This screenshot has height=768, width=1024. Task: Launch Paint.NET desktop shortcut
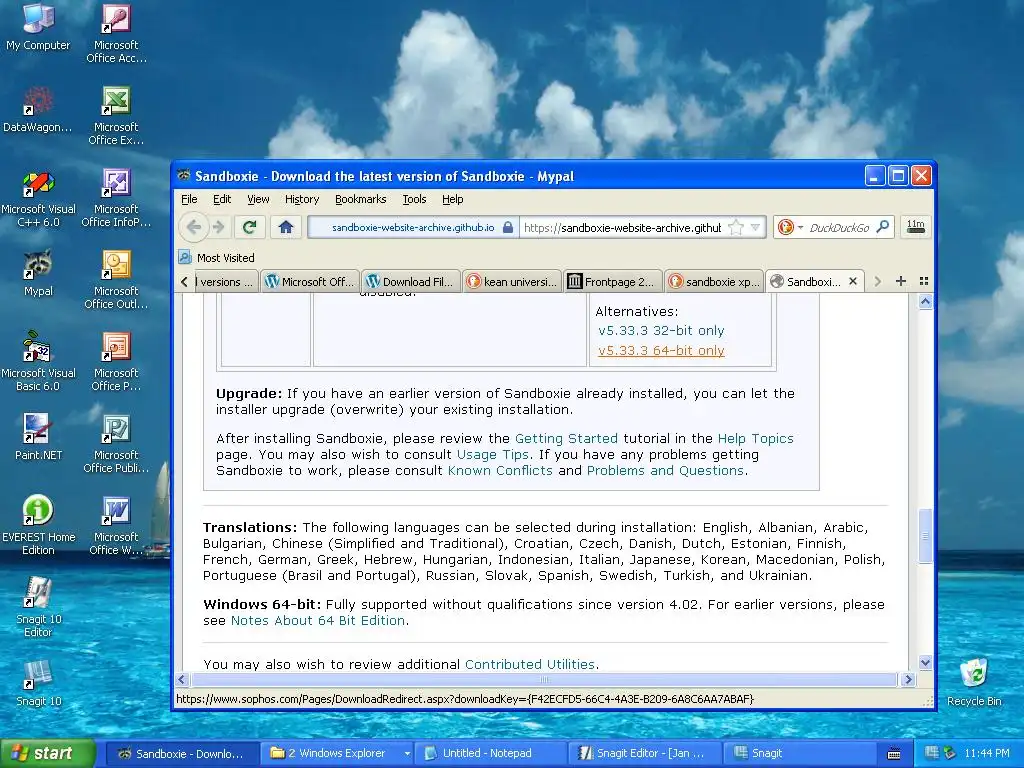[38, 437]
